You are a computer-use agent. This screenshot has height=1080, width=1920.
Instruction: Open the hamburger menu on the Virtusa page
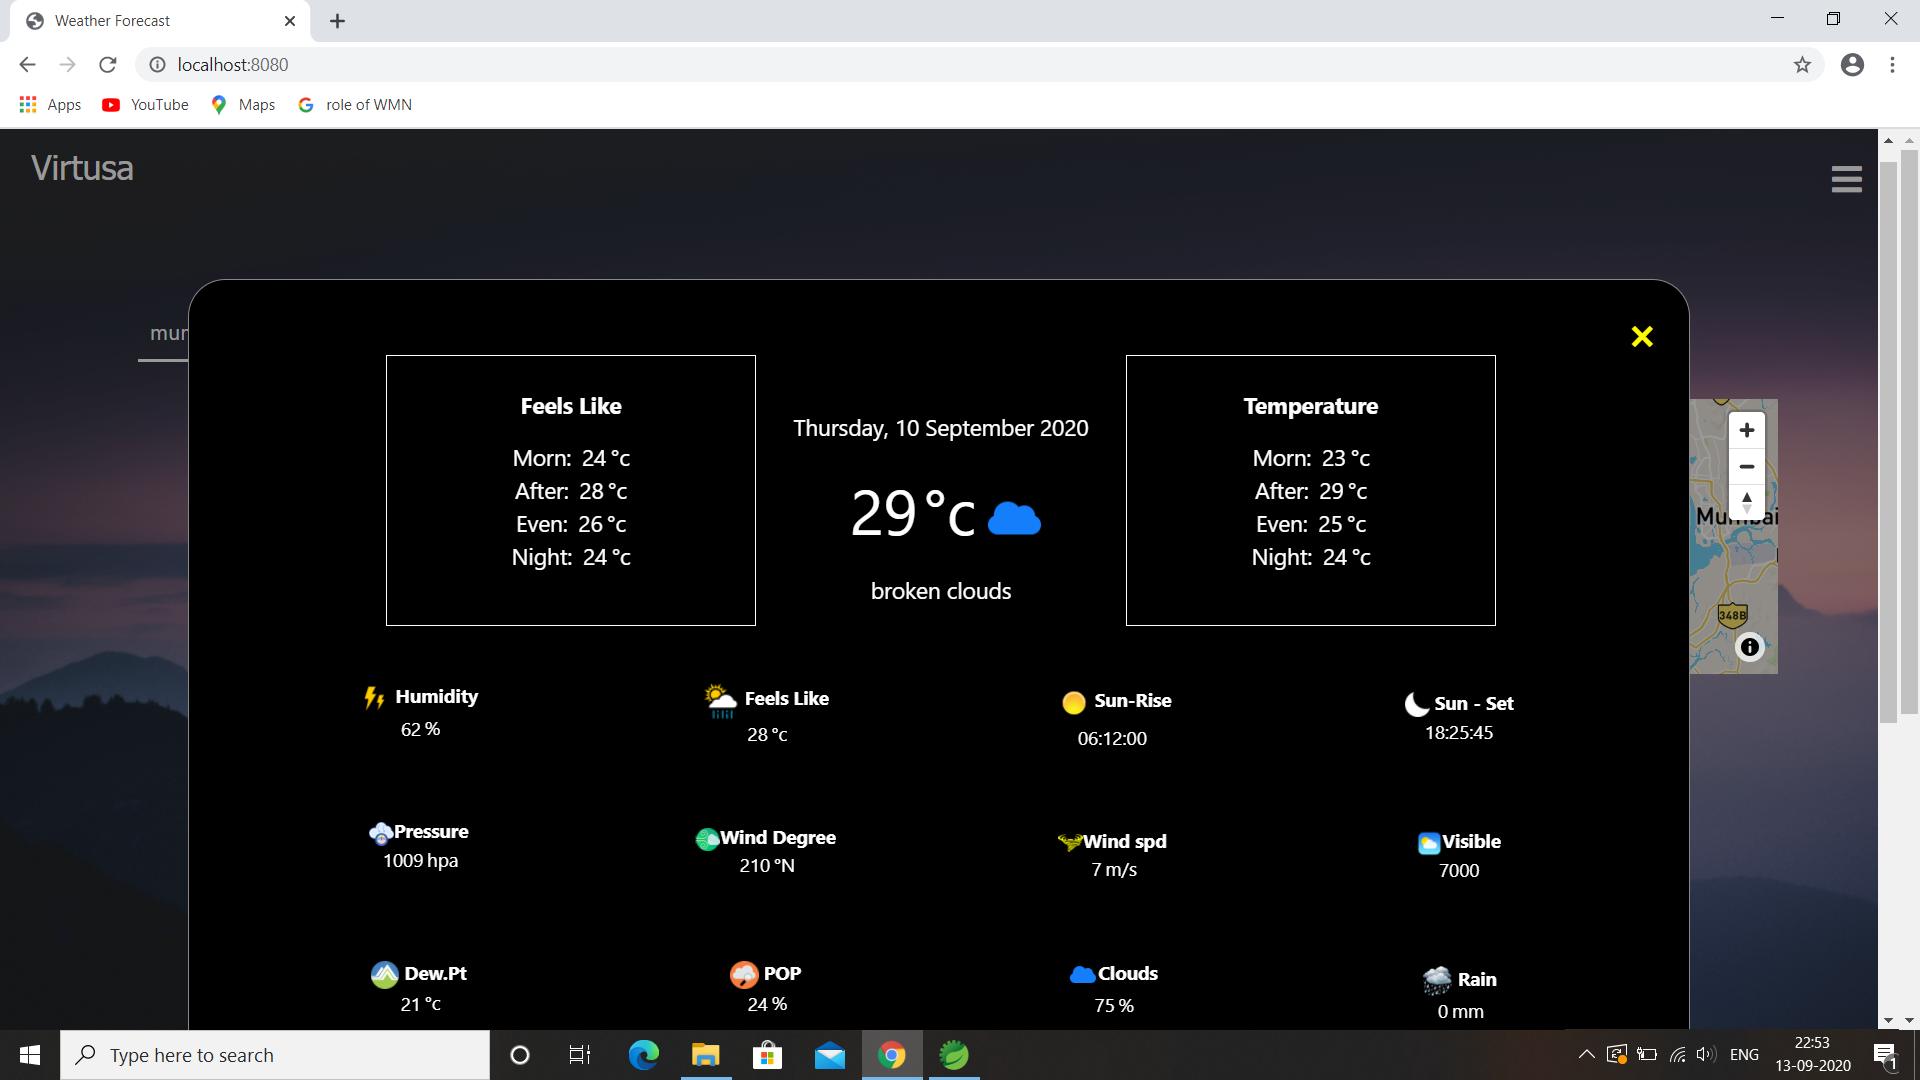tap(1846, 178)
